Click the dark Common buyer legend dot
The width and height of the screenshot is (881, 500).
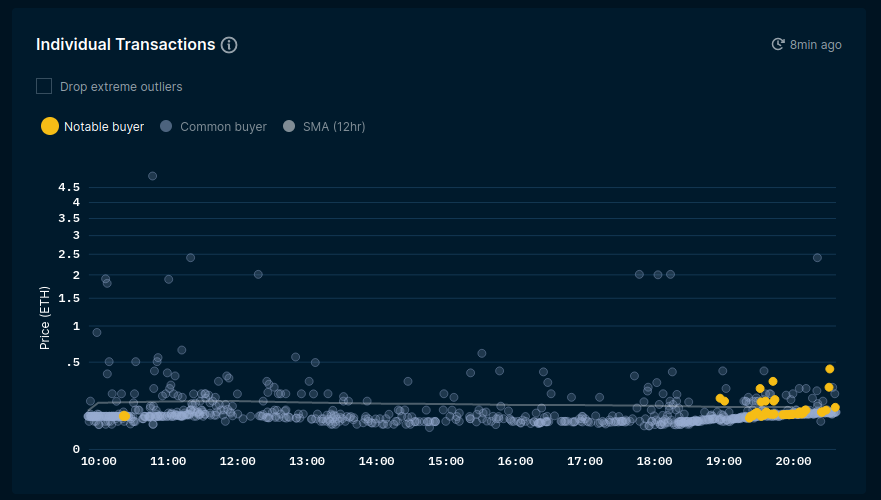pos(166,126)
